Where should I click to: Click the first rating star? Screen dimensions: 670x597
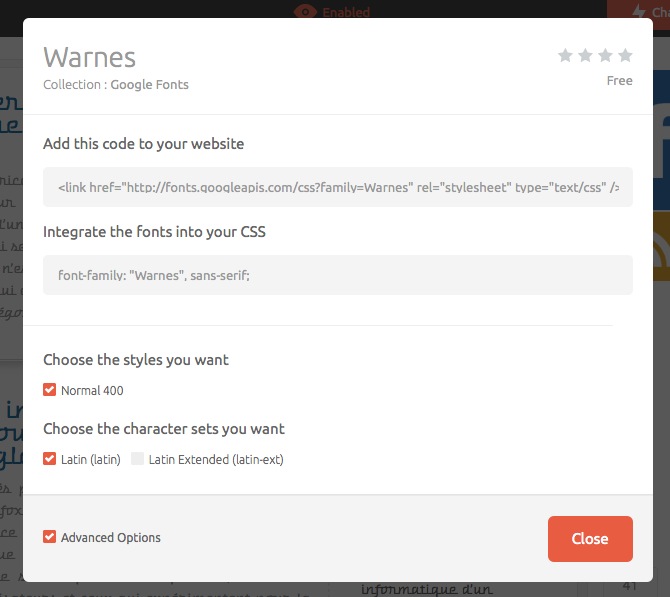tap(565, 56)
